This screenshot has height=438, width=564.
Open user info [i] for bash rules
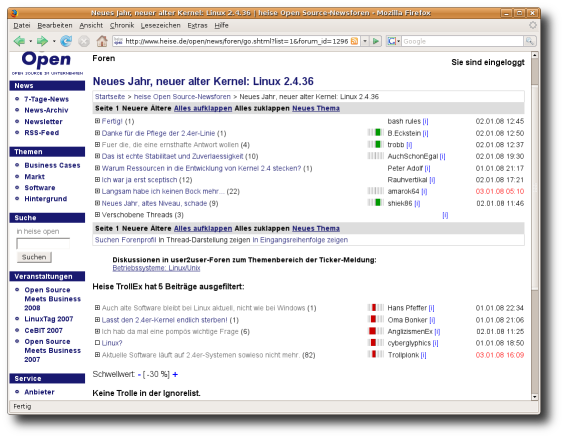click(x=426, y=122)
